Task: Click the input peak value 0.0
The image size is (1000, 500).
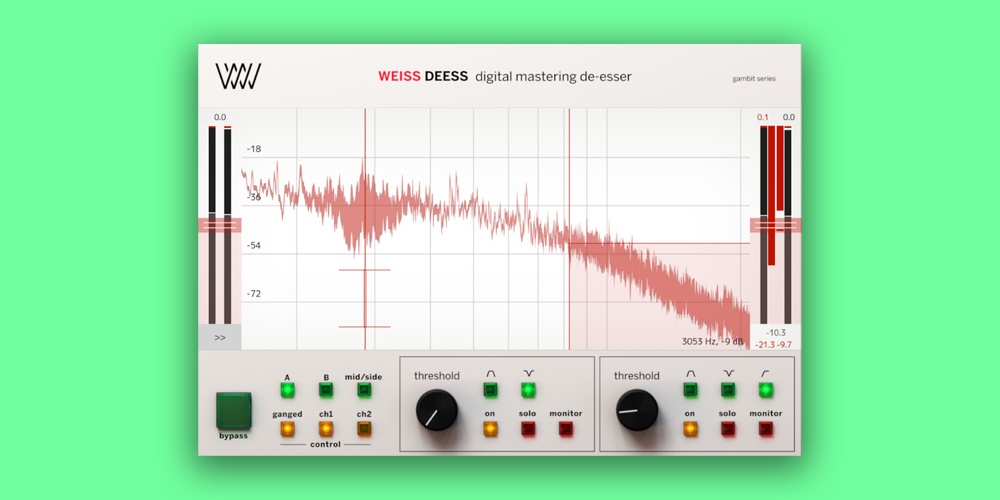Action: click(220, 117)
